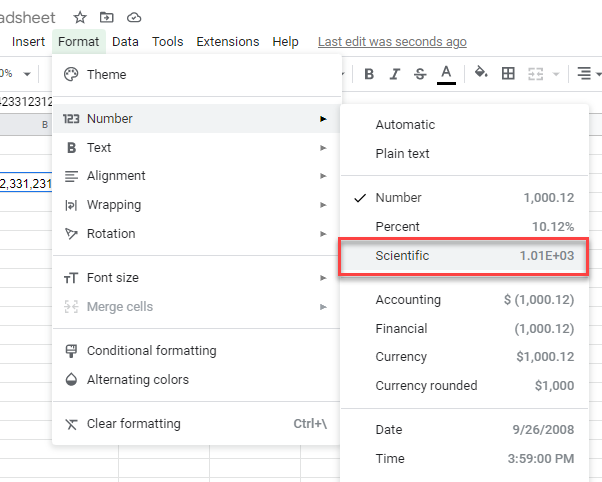Expand the horizontal align dropdown
Viewport: 602px width, 482px height.
click(x=589, y=74)
